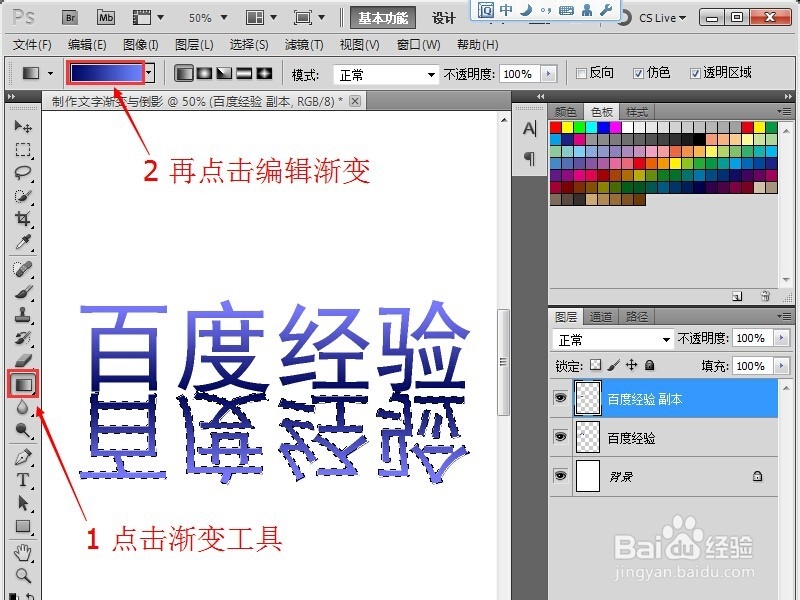
Task: Select the 百度经验 副本 layer thumbnail
Action: point(587,398)
